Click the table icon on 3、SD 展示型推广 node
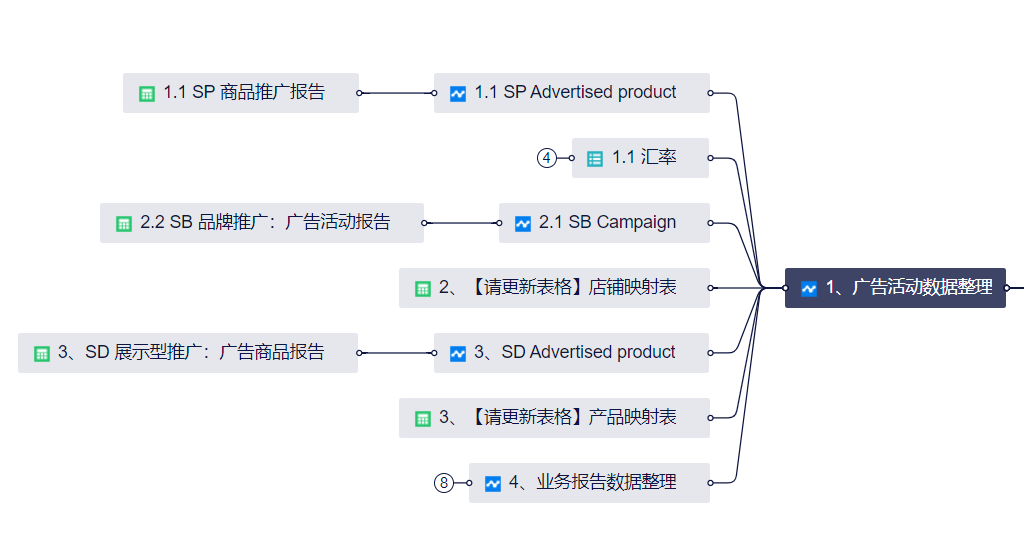This screenshot has width=1024, height=558. click(x=42, y=353)
